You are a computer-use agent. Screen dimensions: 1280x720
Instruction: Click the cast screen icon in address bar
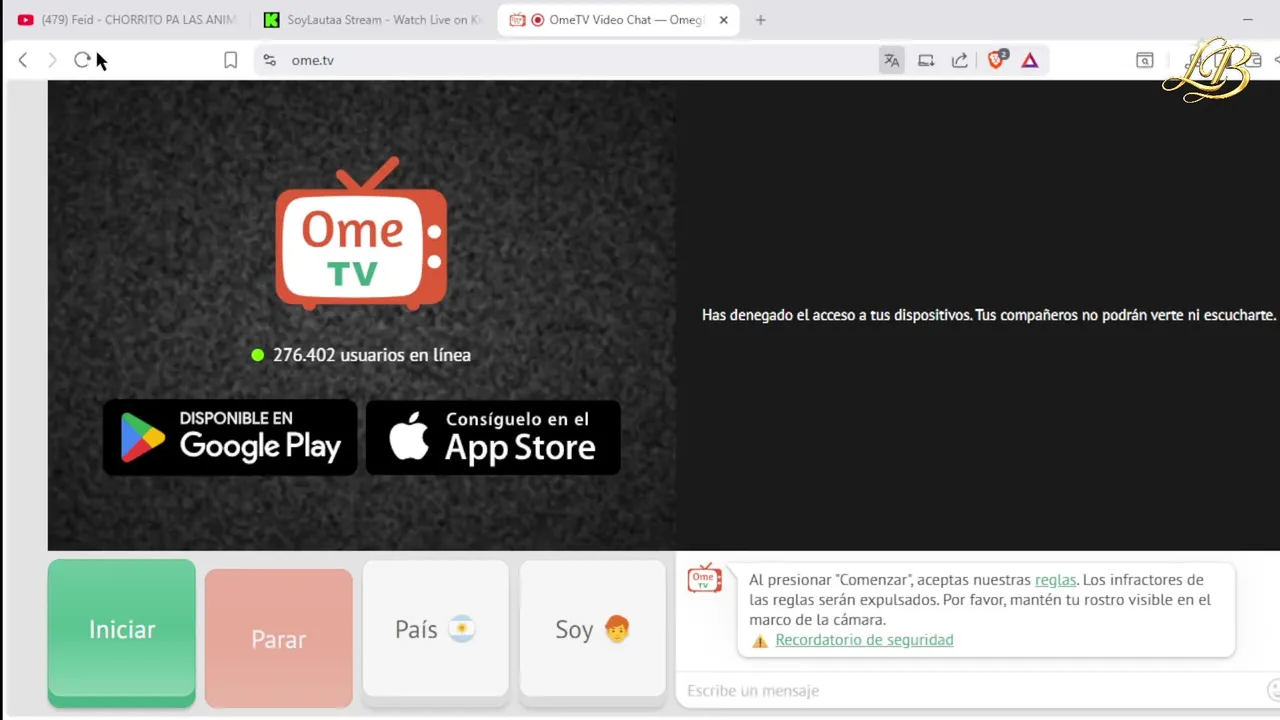[926, 60]
